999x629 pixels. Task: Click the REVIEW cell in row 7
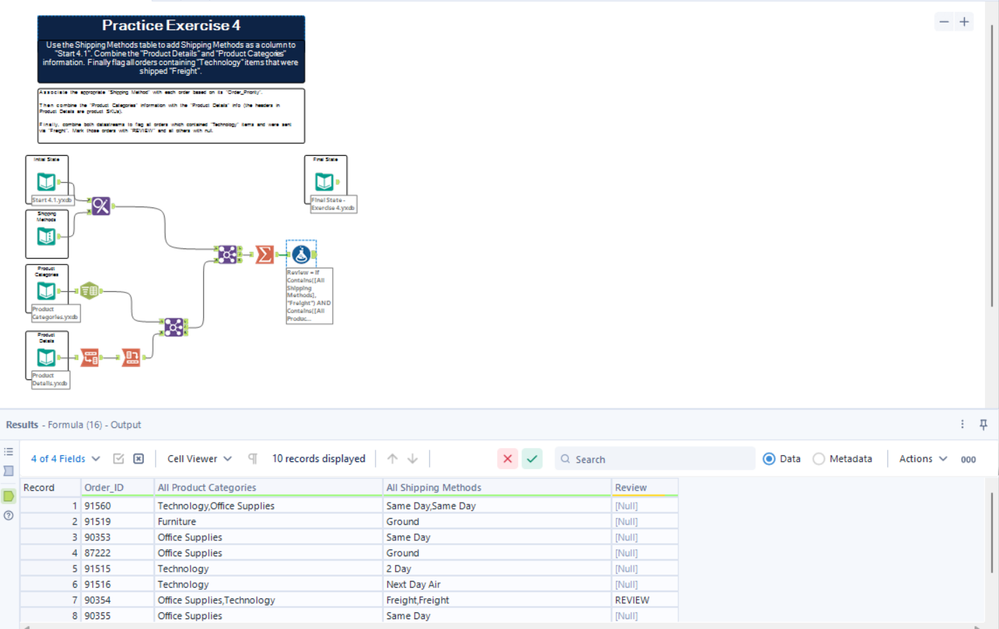(x=645, y=600)
